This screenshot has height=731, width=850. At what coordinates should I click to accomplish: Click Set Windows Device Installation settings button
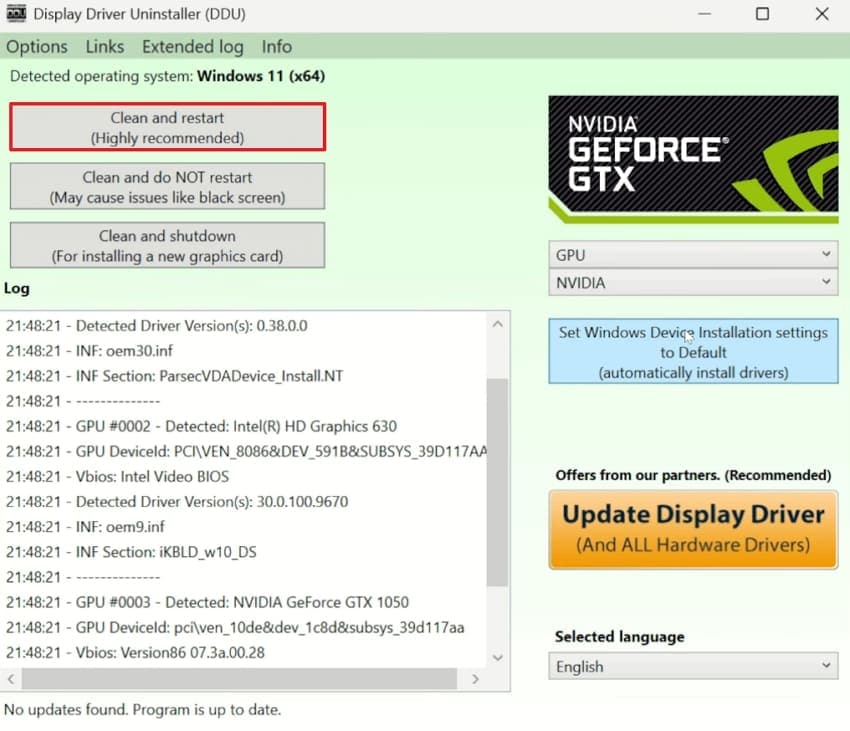[693, 351]
